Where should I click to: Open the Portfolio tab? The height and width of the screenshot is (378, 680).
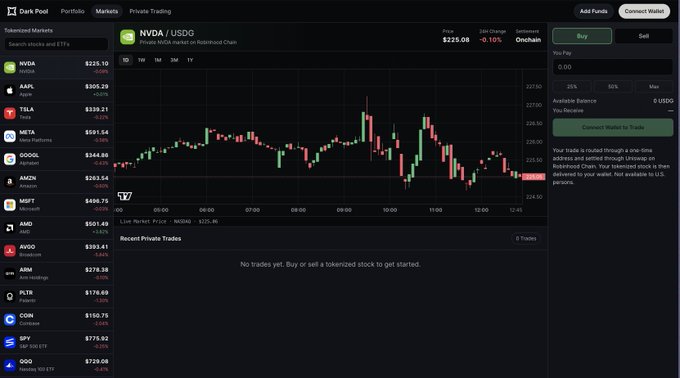72,11
